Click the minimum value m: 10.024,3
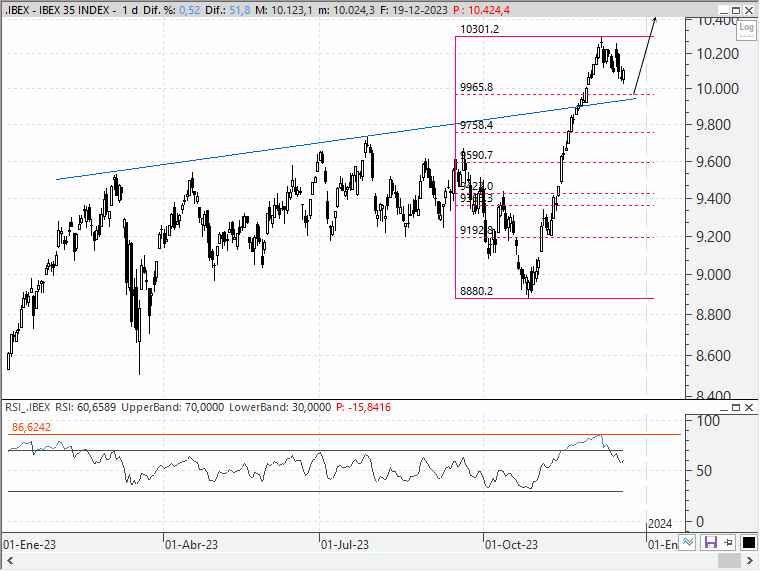Screen dimensions: 760x571 [346, 10]
